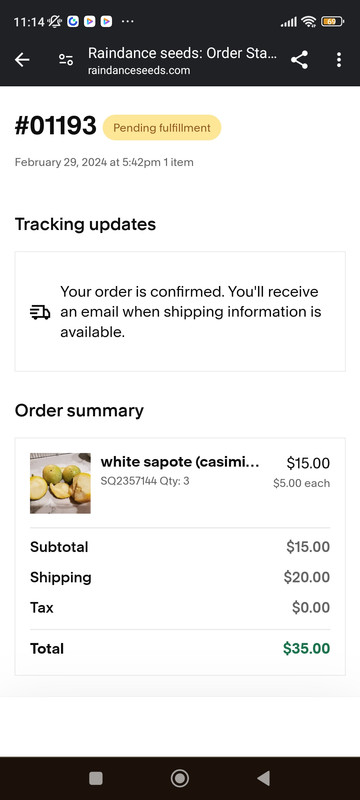Tap the cellular signal strength icon
Screen dimensions: 360x800
point(289,22)
